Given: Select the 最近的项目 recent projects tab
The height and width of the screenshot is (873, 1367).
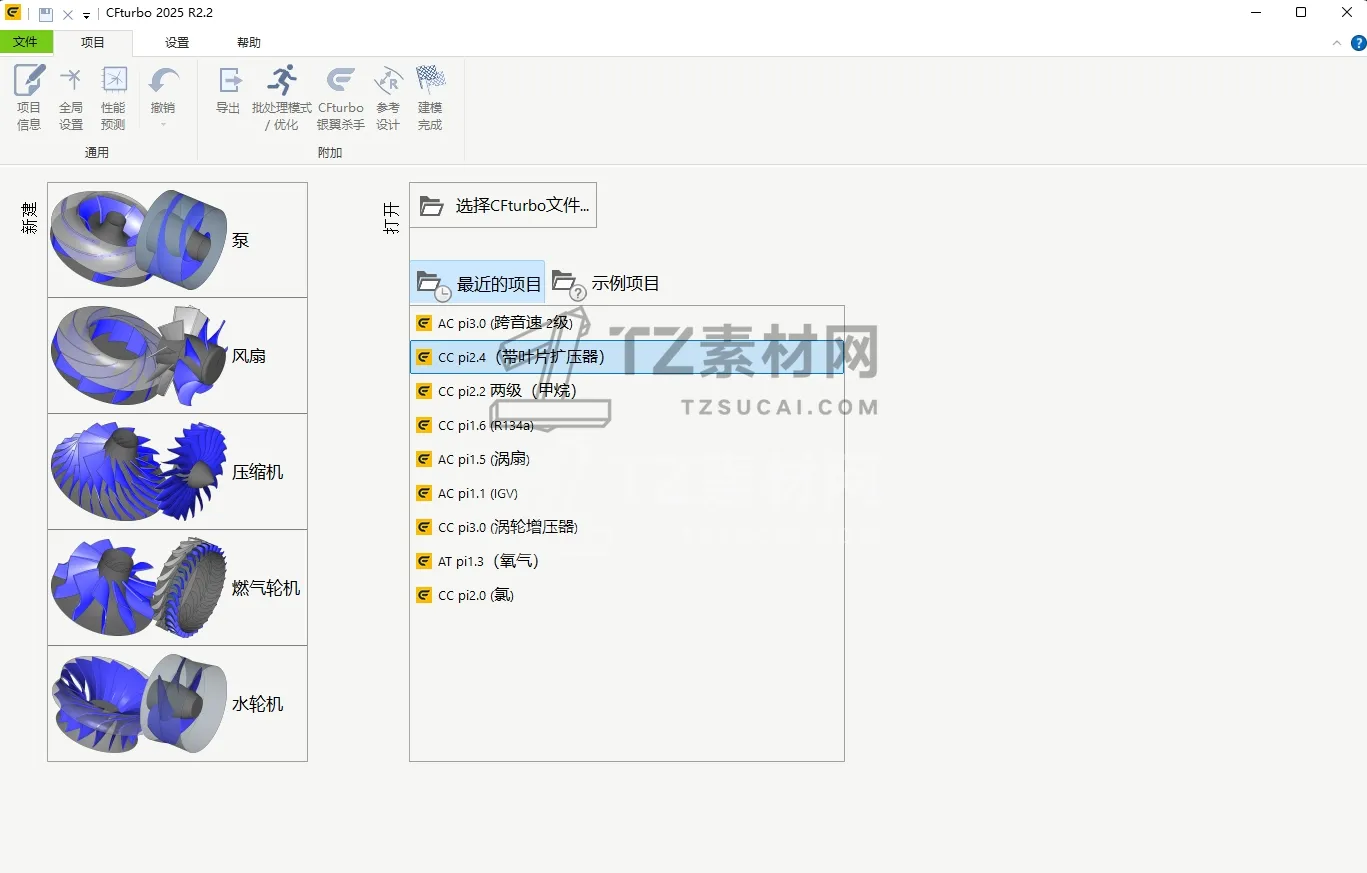Looking at the screenshot, I should 478,283.
